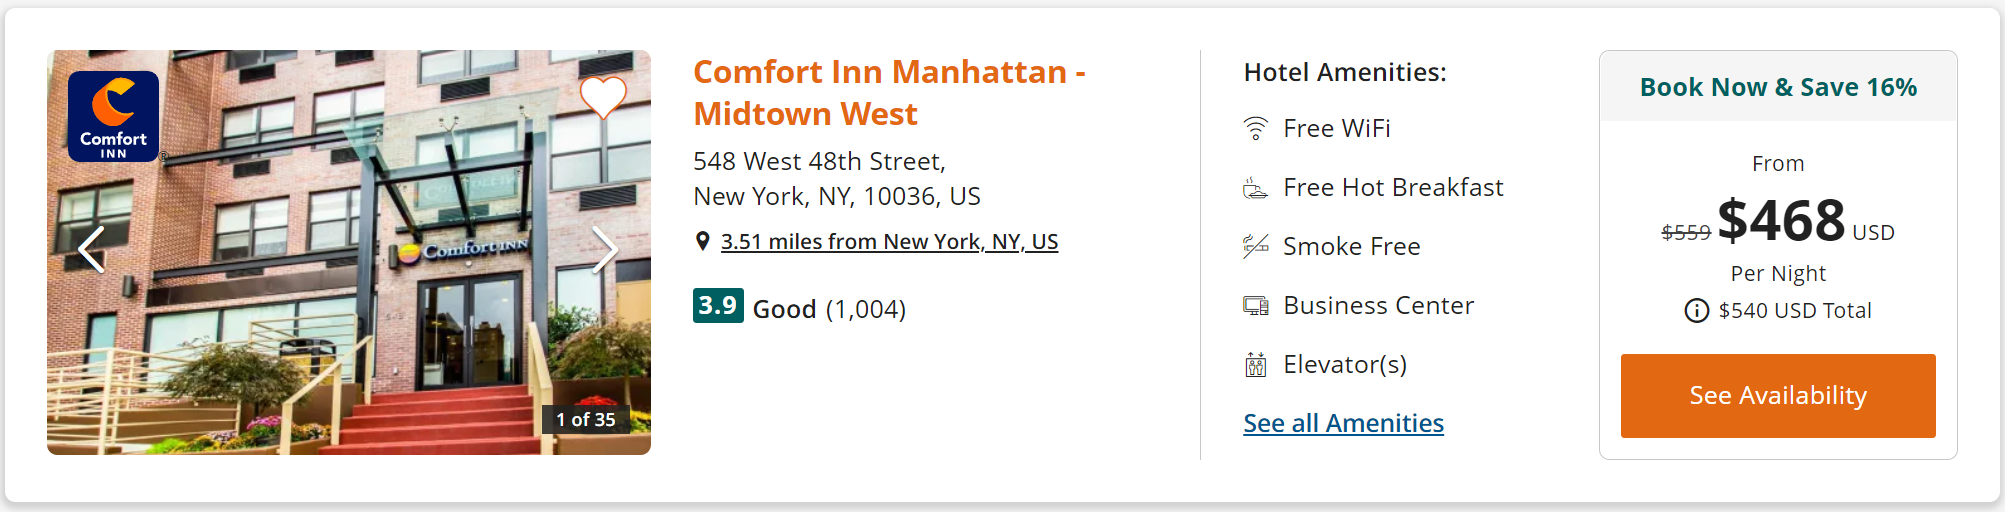Advance to next hotel photo arrow

pos(605,250)
